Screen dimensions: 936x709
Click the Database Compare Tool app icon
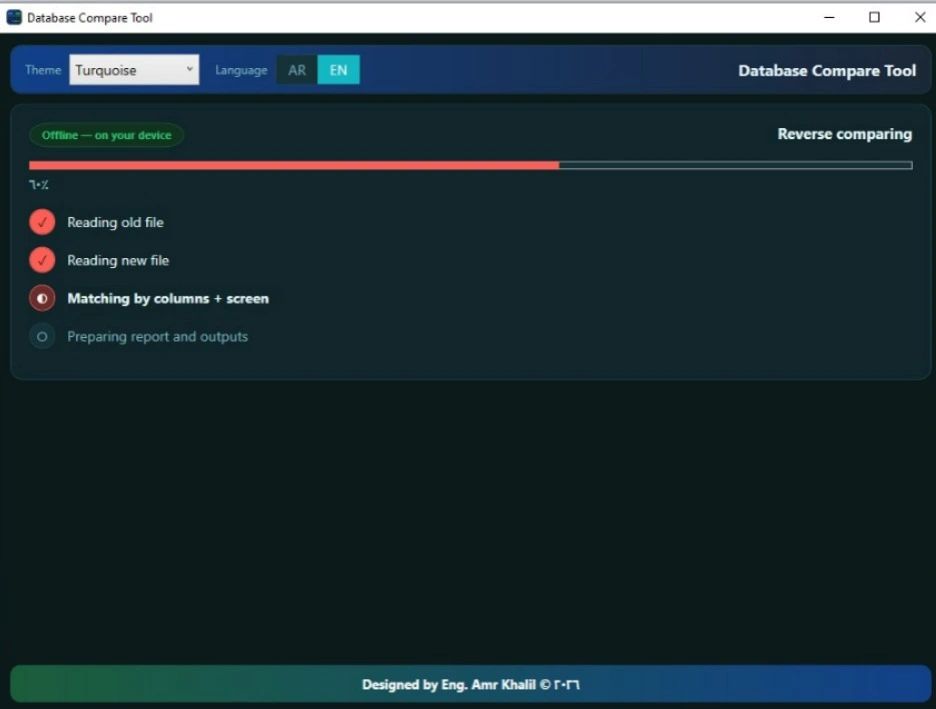[14, 17]
